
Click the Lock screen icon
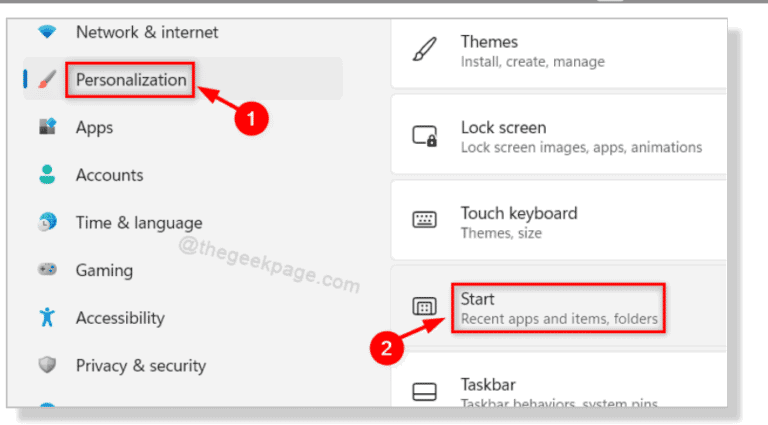coord(424,136)
